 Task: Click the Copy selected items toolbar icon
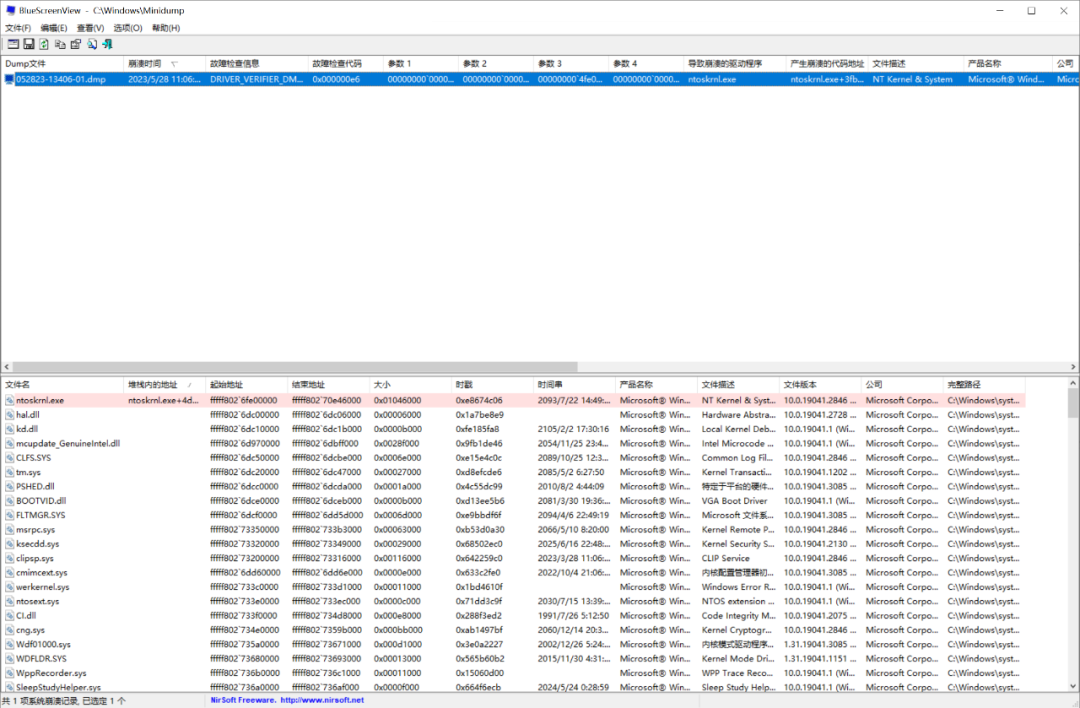(60, 44)
